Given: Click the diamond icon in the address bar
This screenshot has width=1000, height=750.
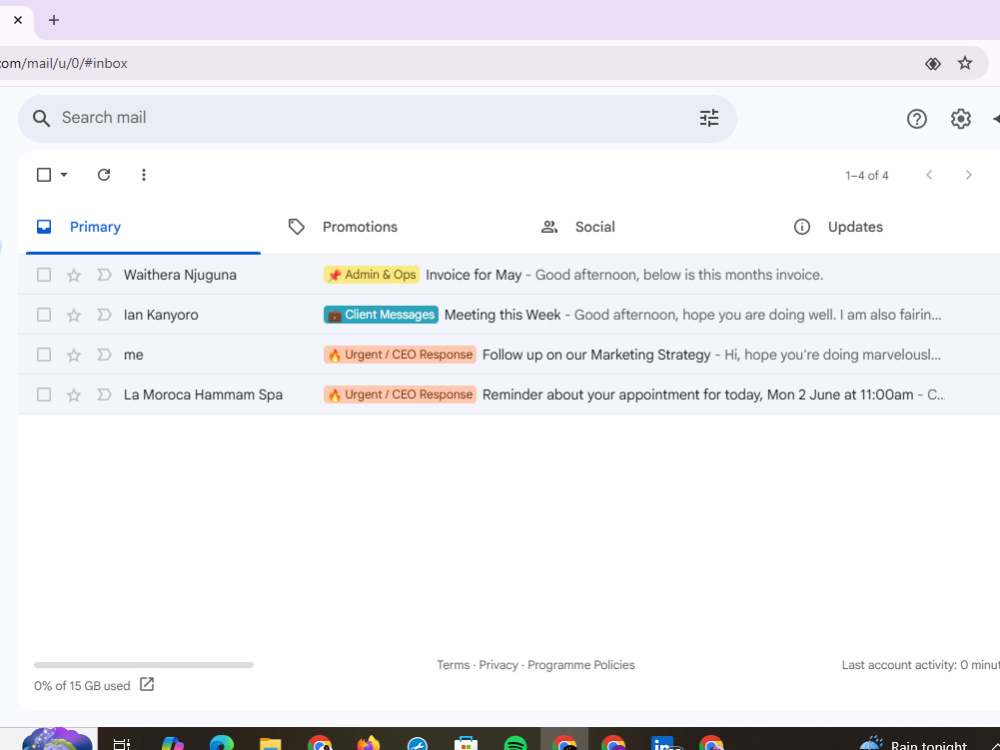Looking at the screenshot, I should point(933,64).
